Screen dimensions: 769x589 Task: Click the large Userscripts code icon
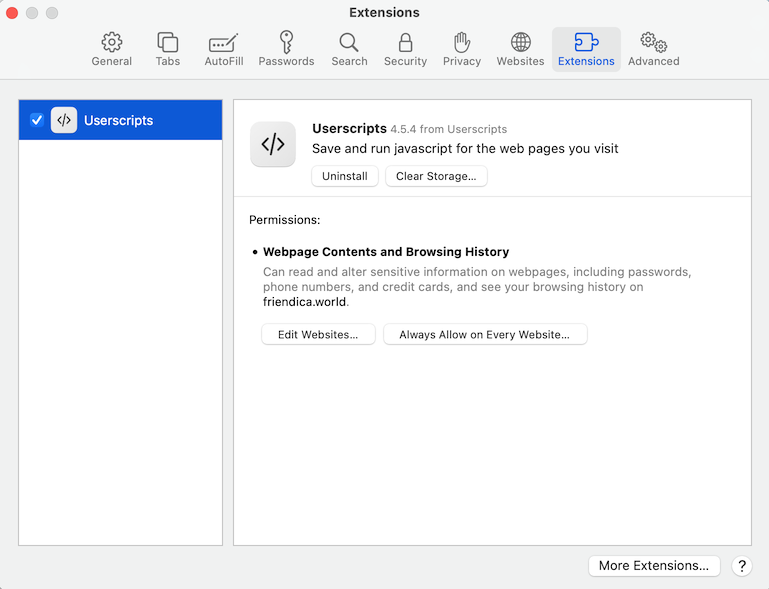tap(273, 144)
